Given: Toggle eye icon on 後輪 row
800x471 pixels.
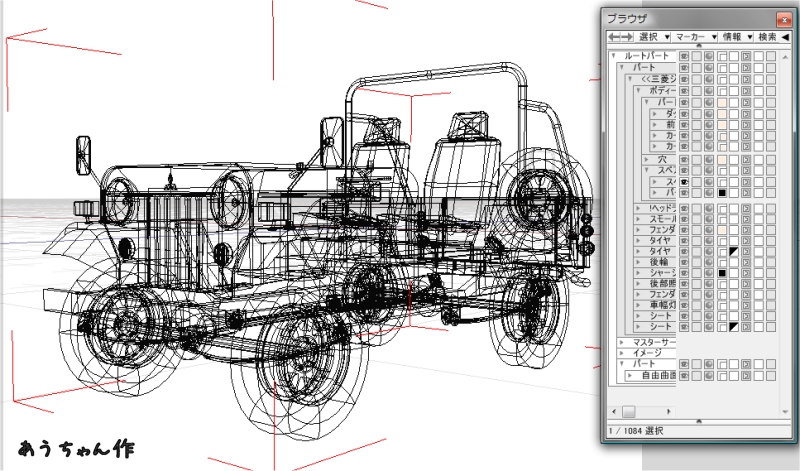Looking at the screenshot, I should click(x=684, y=262).
